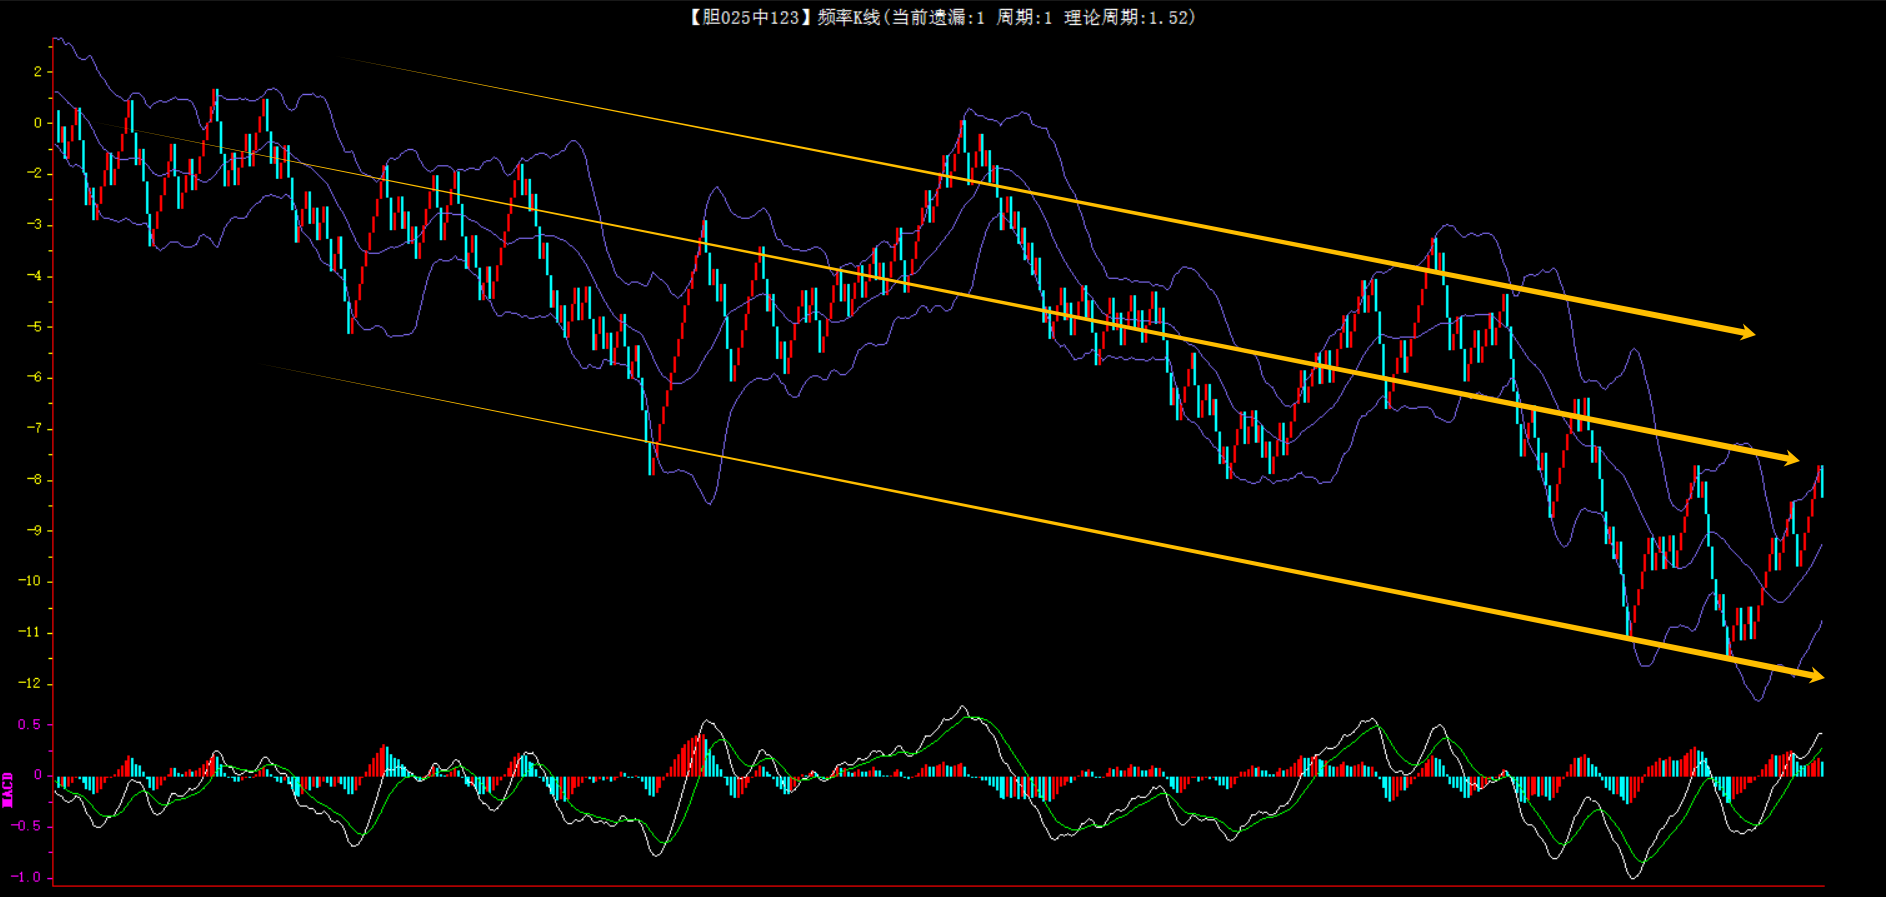Click the 频率K线 title text
This screenshot has height=897, width=1886.
tap(848, 17)
